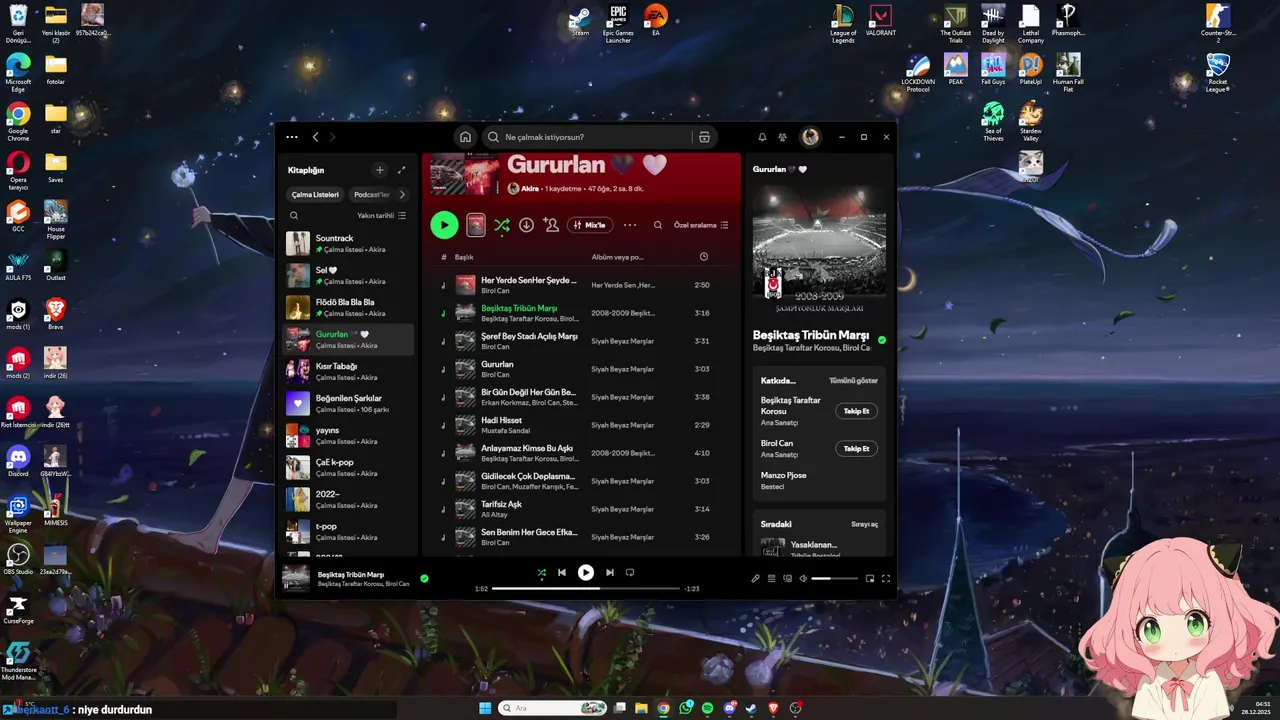Select the track Şeref Bey Stadı Açılış Marşı
Viewport: 1280px width, 720px height.
(582, 341)
